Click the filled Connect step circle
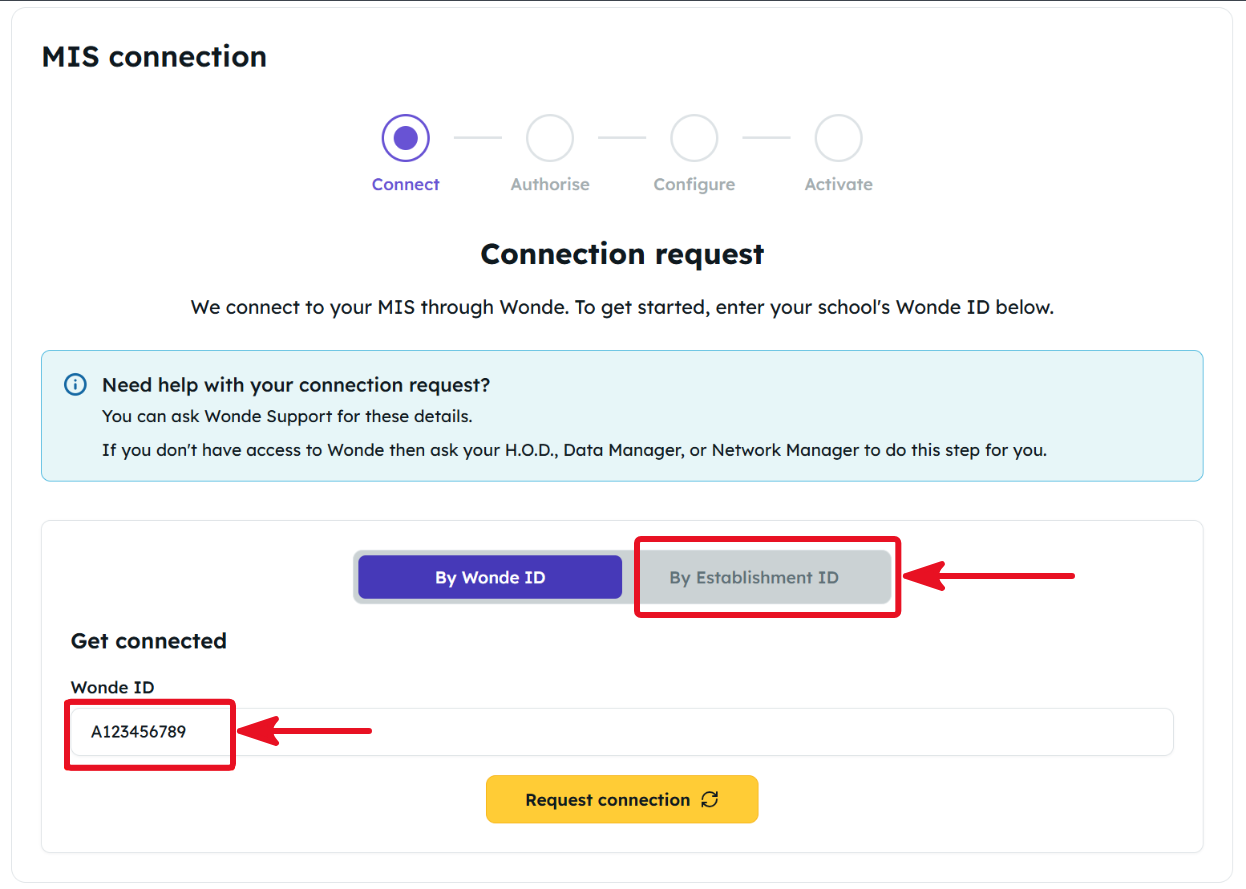1246x889 pixels. point(406,138)
